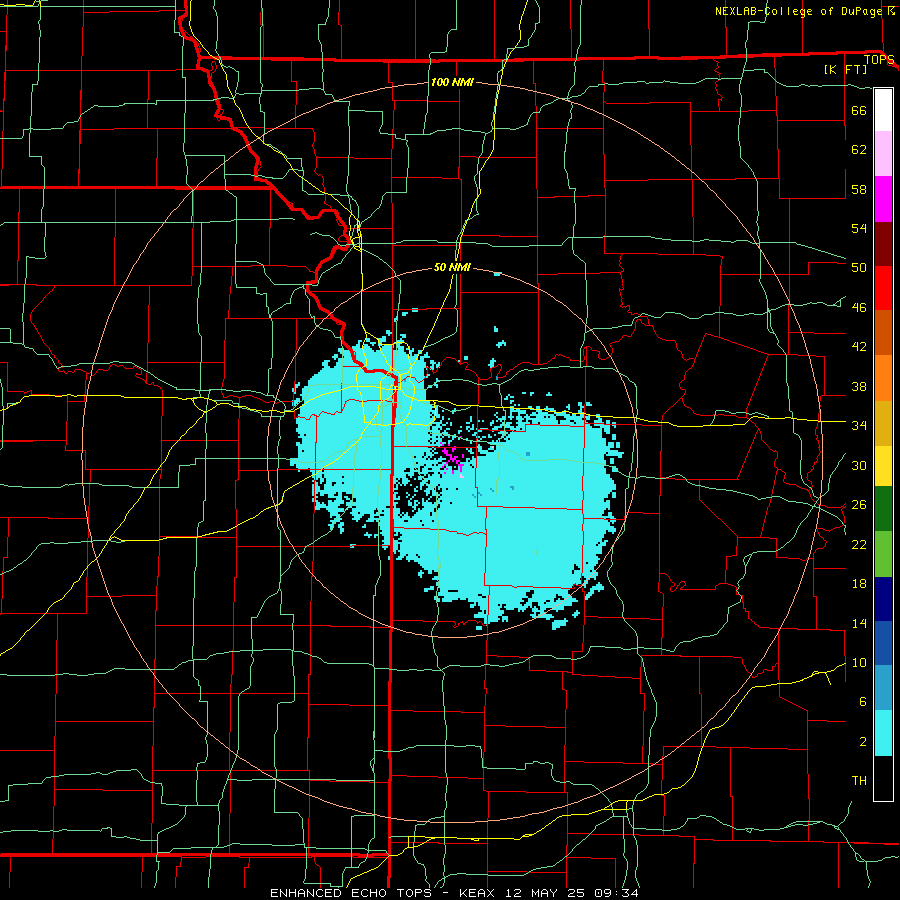Viewport: 900px width, 900px height.
Task: Click the 18 legend value
Action: coord(859,584)
